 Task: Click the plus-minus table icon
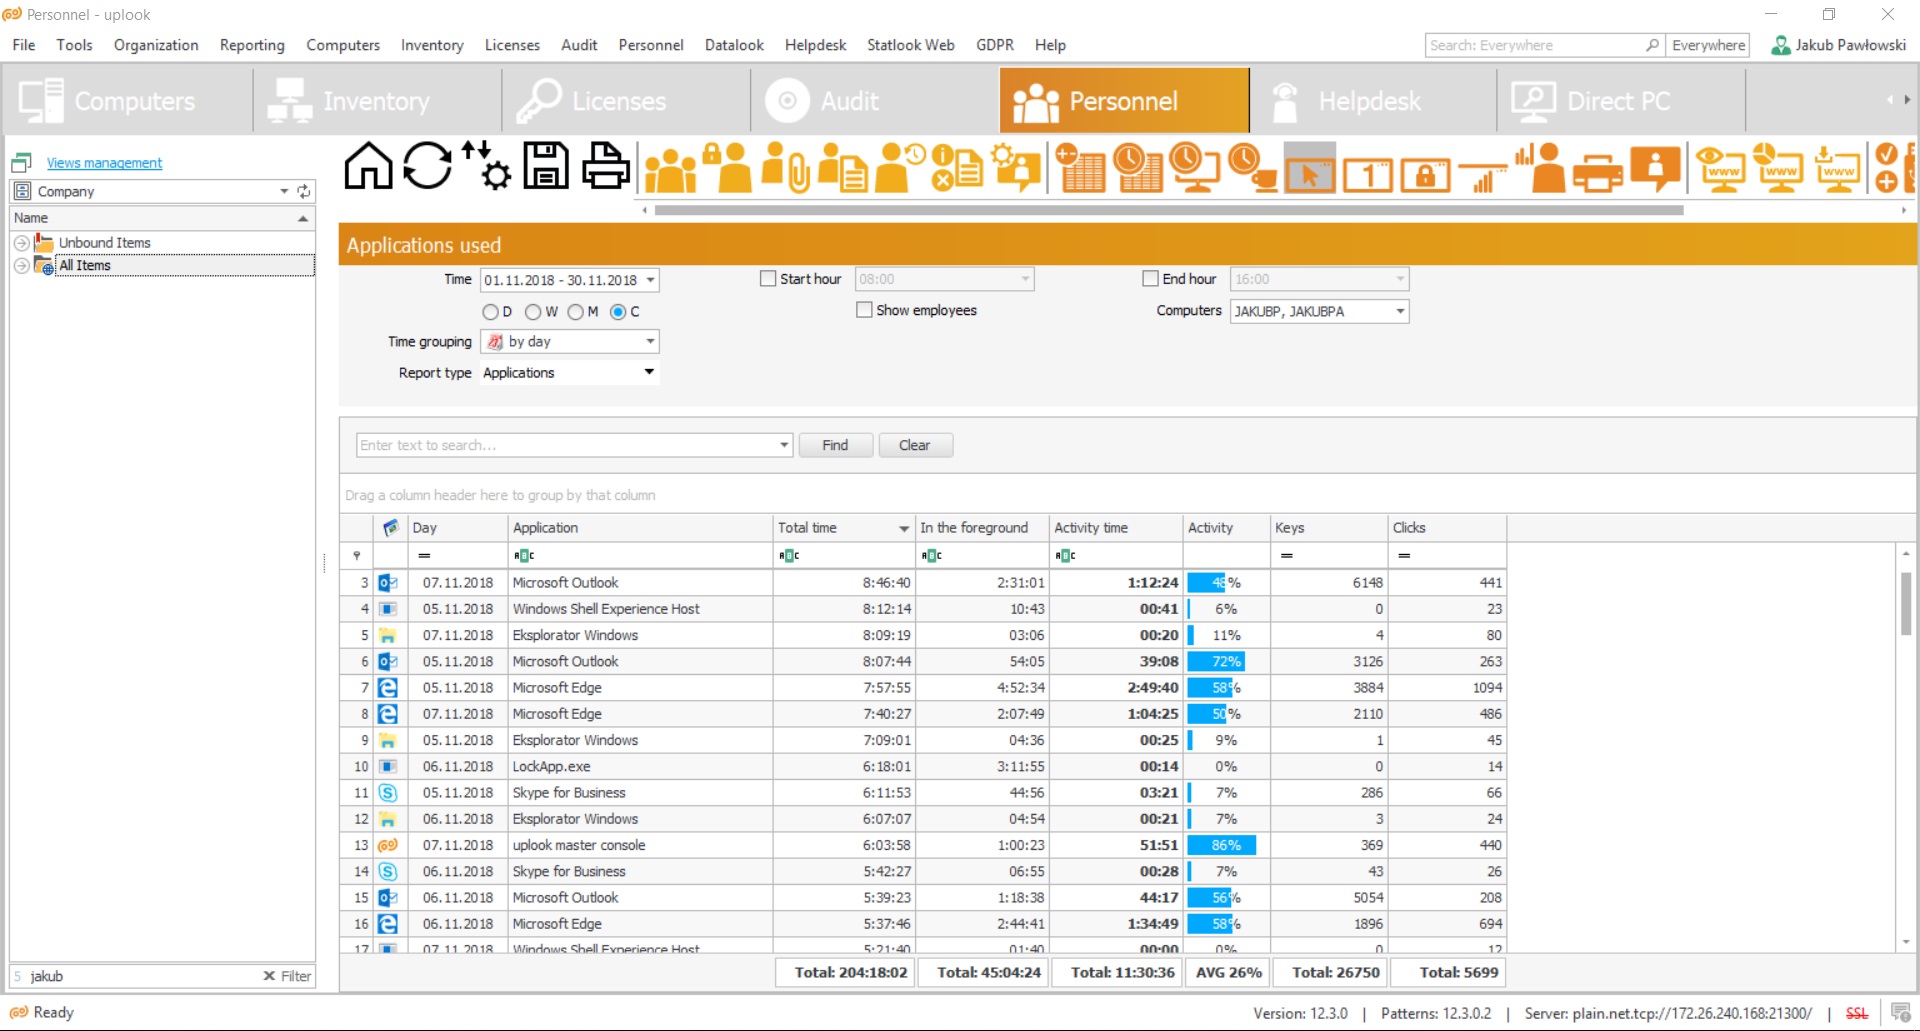[x=1080, y=167]
